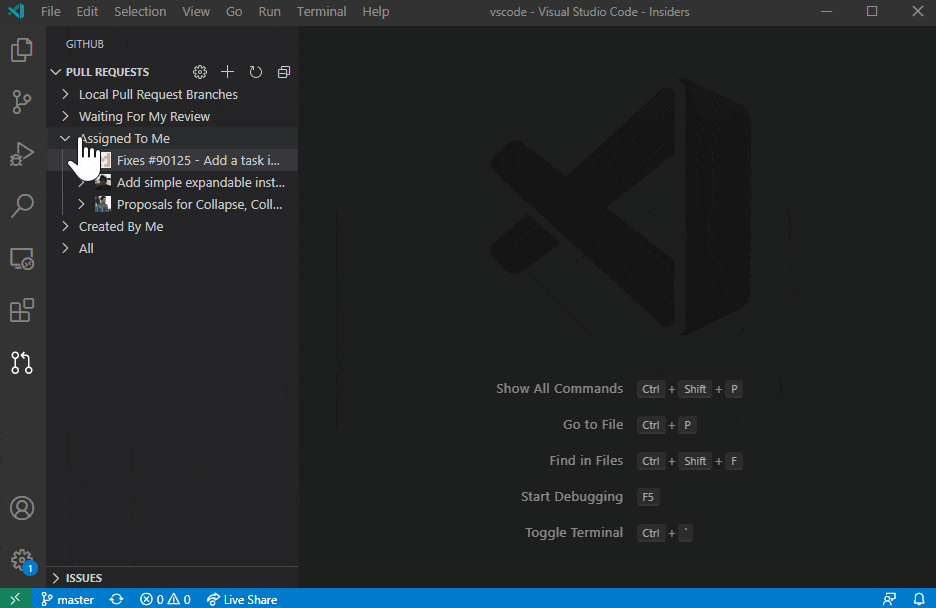Create a new pull request with plus icon

[x=227, y=72]
